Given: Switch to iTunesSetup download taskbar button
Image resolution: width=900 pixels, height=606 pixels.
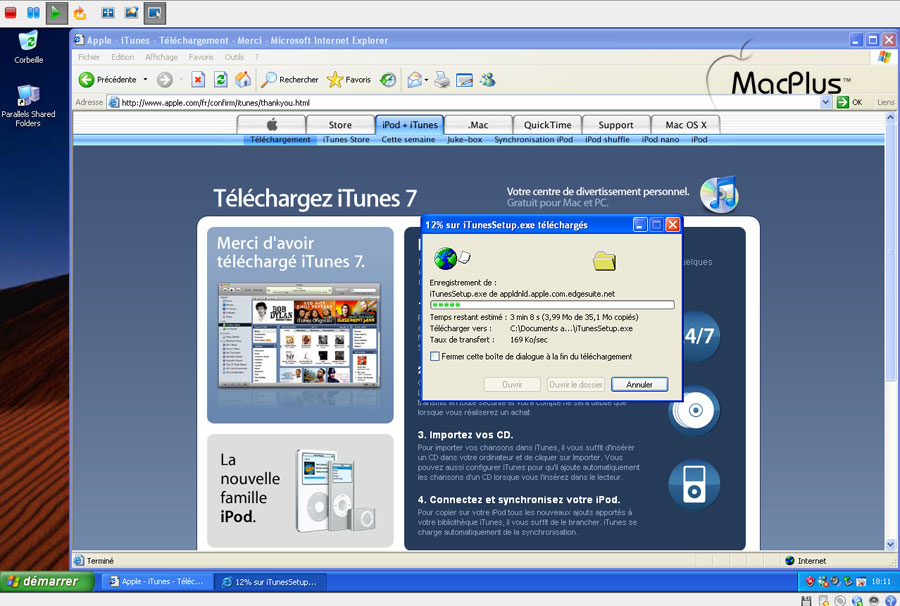Looking at the screenshot, I should [x=270, y=581].
